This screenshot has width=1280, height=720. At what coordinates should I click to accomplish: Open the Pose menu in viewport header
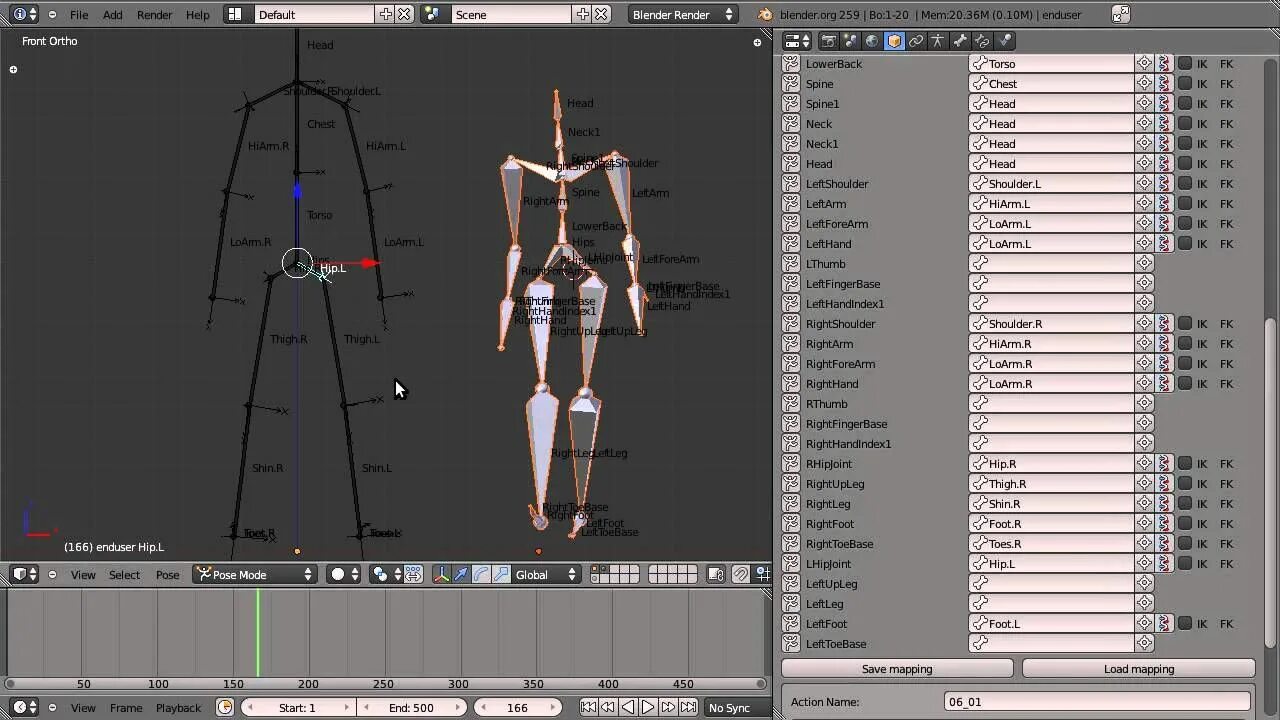[167, 574]
